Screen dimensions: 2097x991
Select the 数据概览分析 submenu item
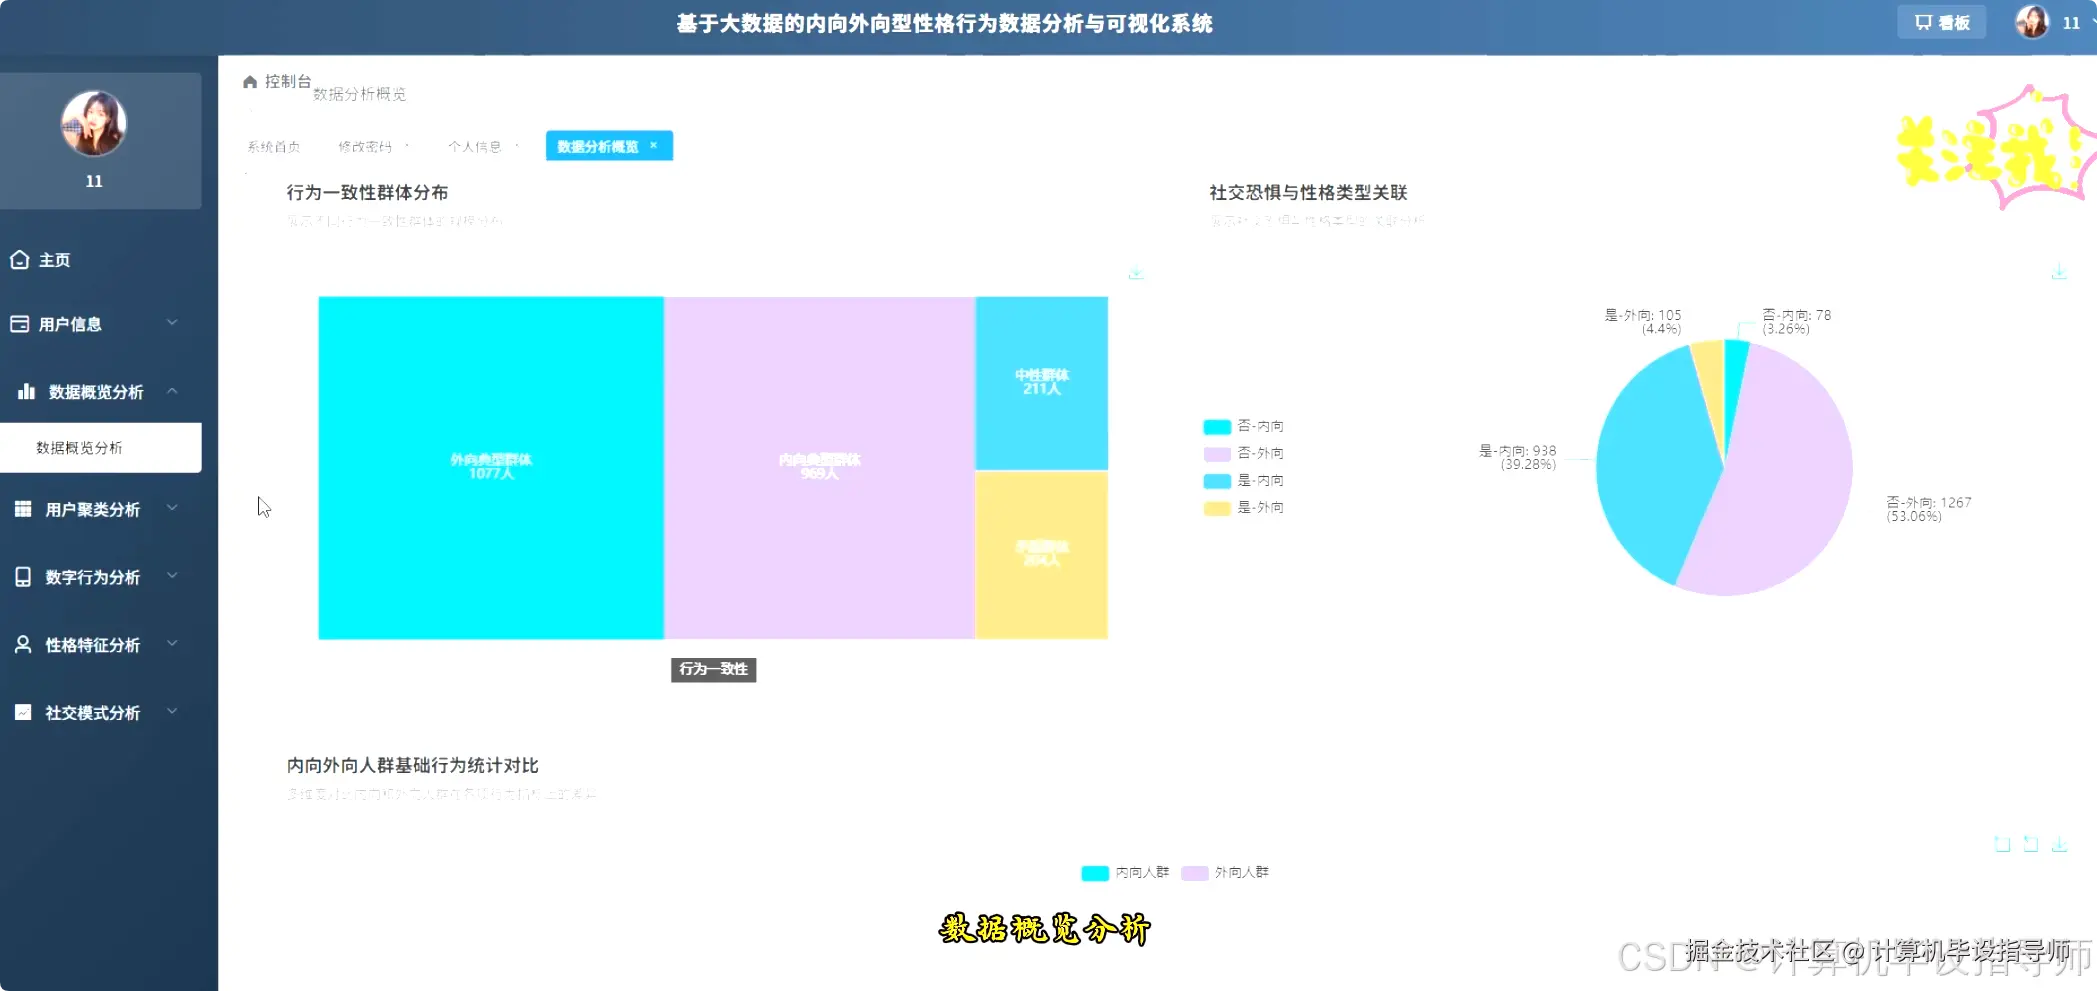point(100,447)
